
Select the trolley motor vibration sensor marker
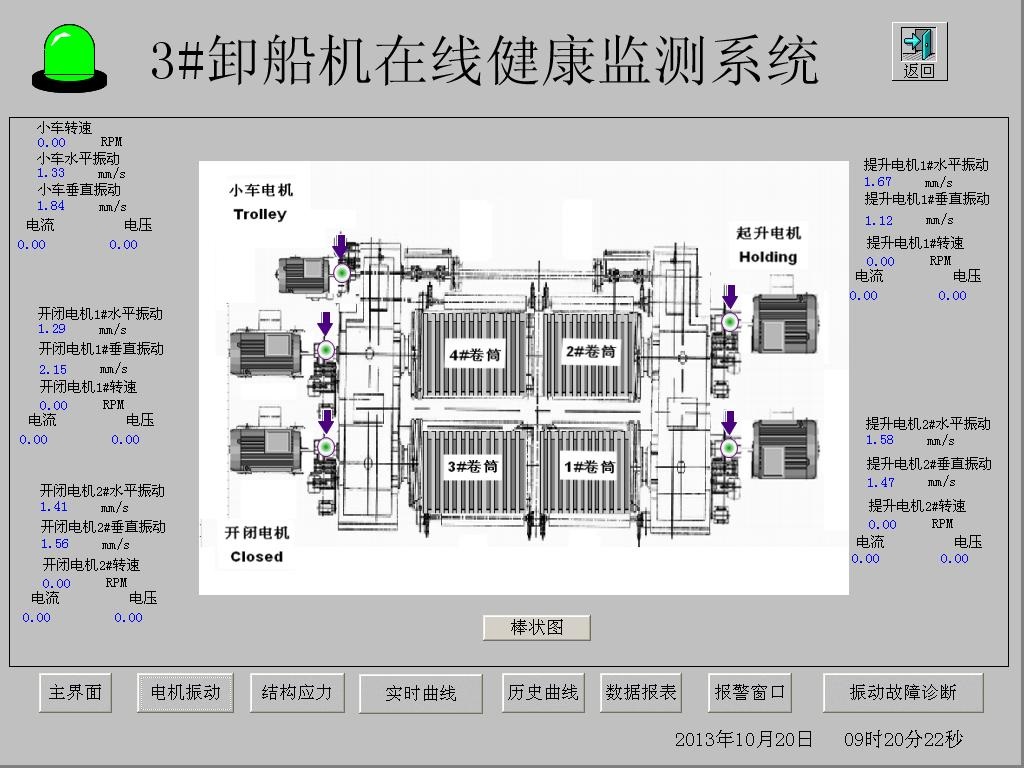click(x=341, y=272)
